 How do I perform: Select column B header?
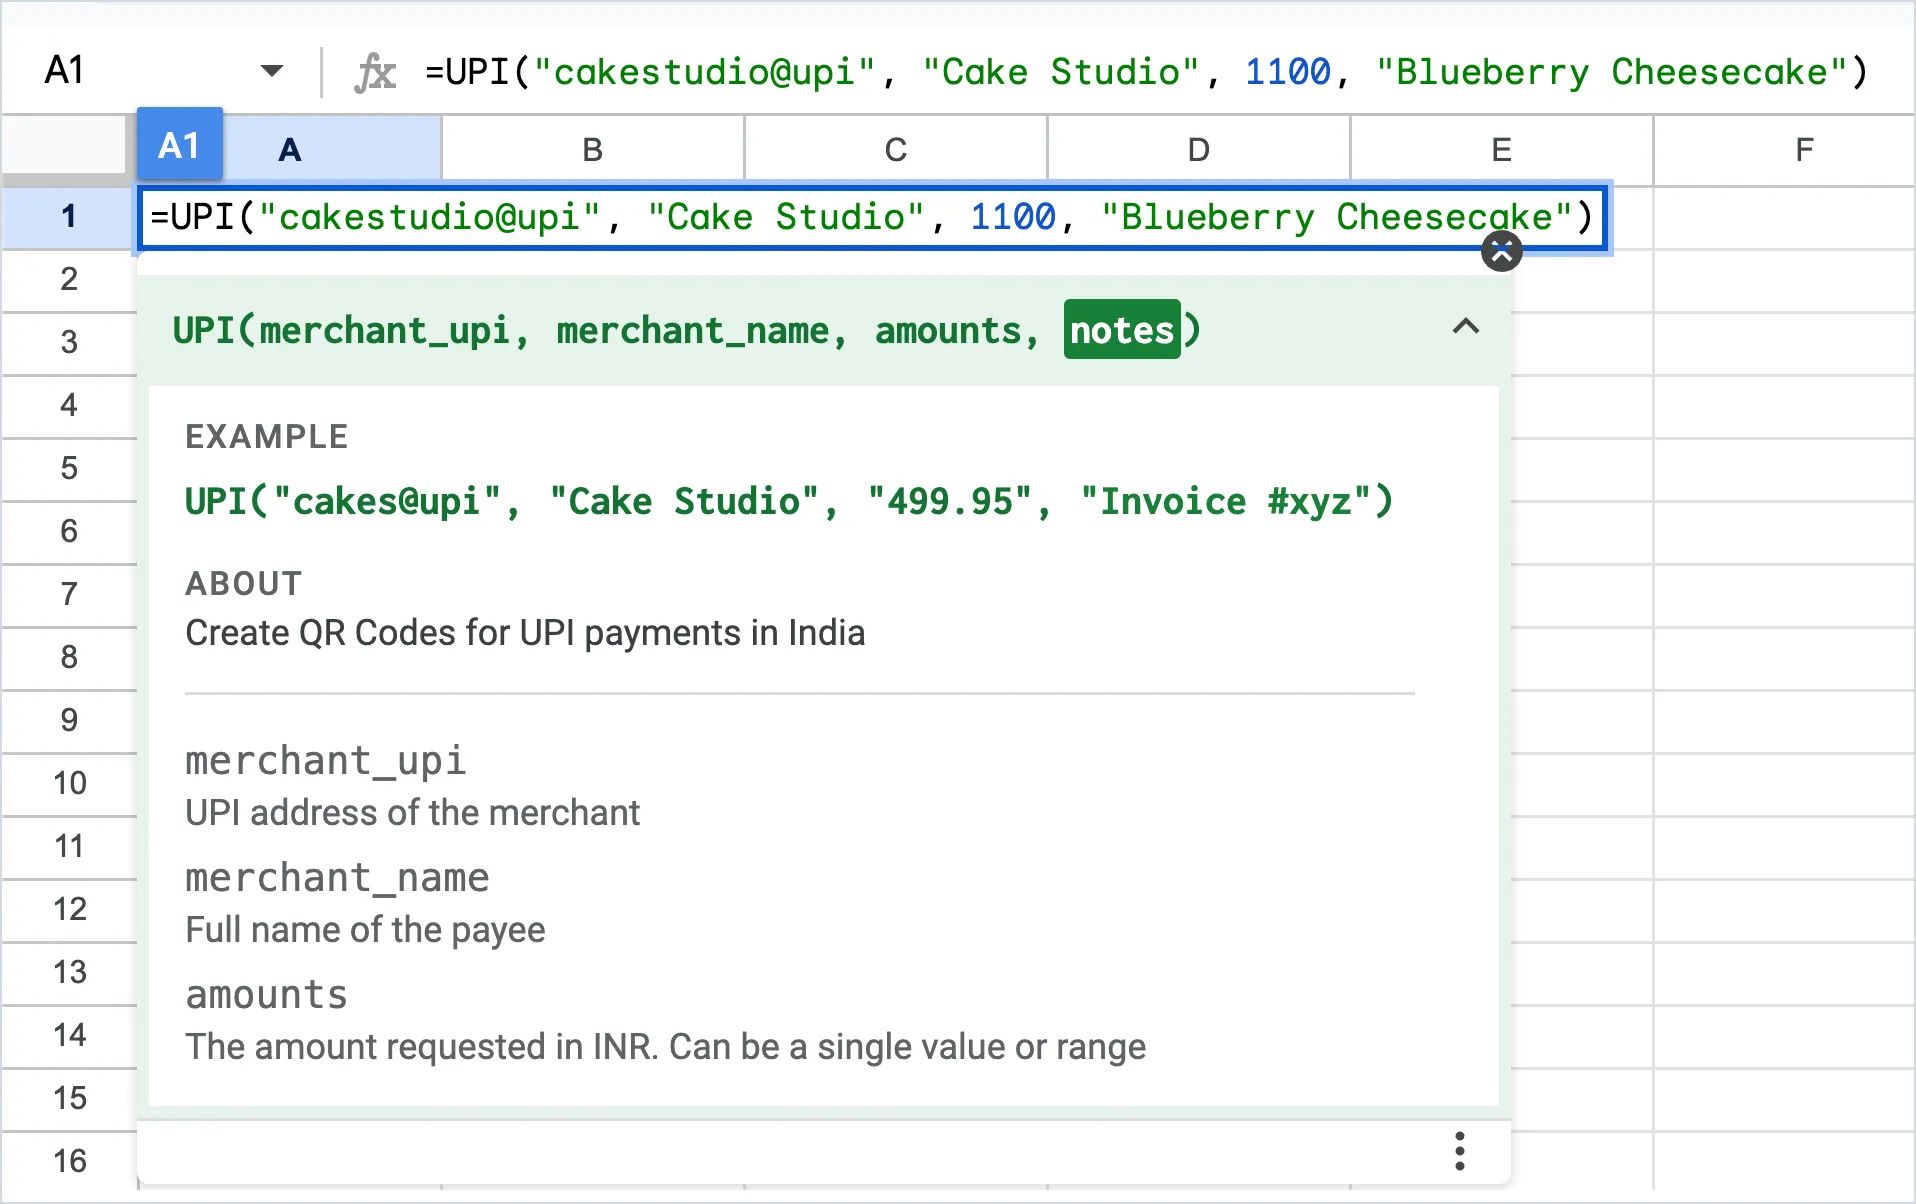tap(592, 148)
